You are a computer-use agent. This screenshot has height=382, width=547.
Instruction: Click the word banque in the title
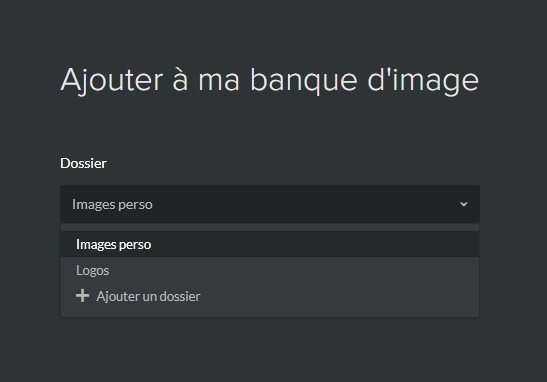point(304,81)
